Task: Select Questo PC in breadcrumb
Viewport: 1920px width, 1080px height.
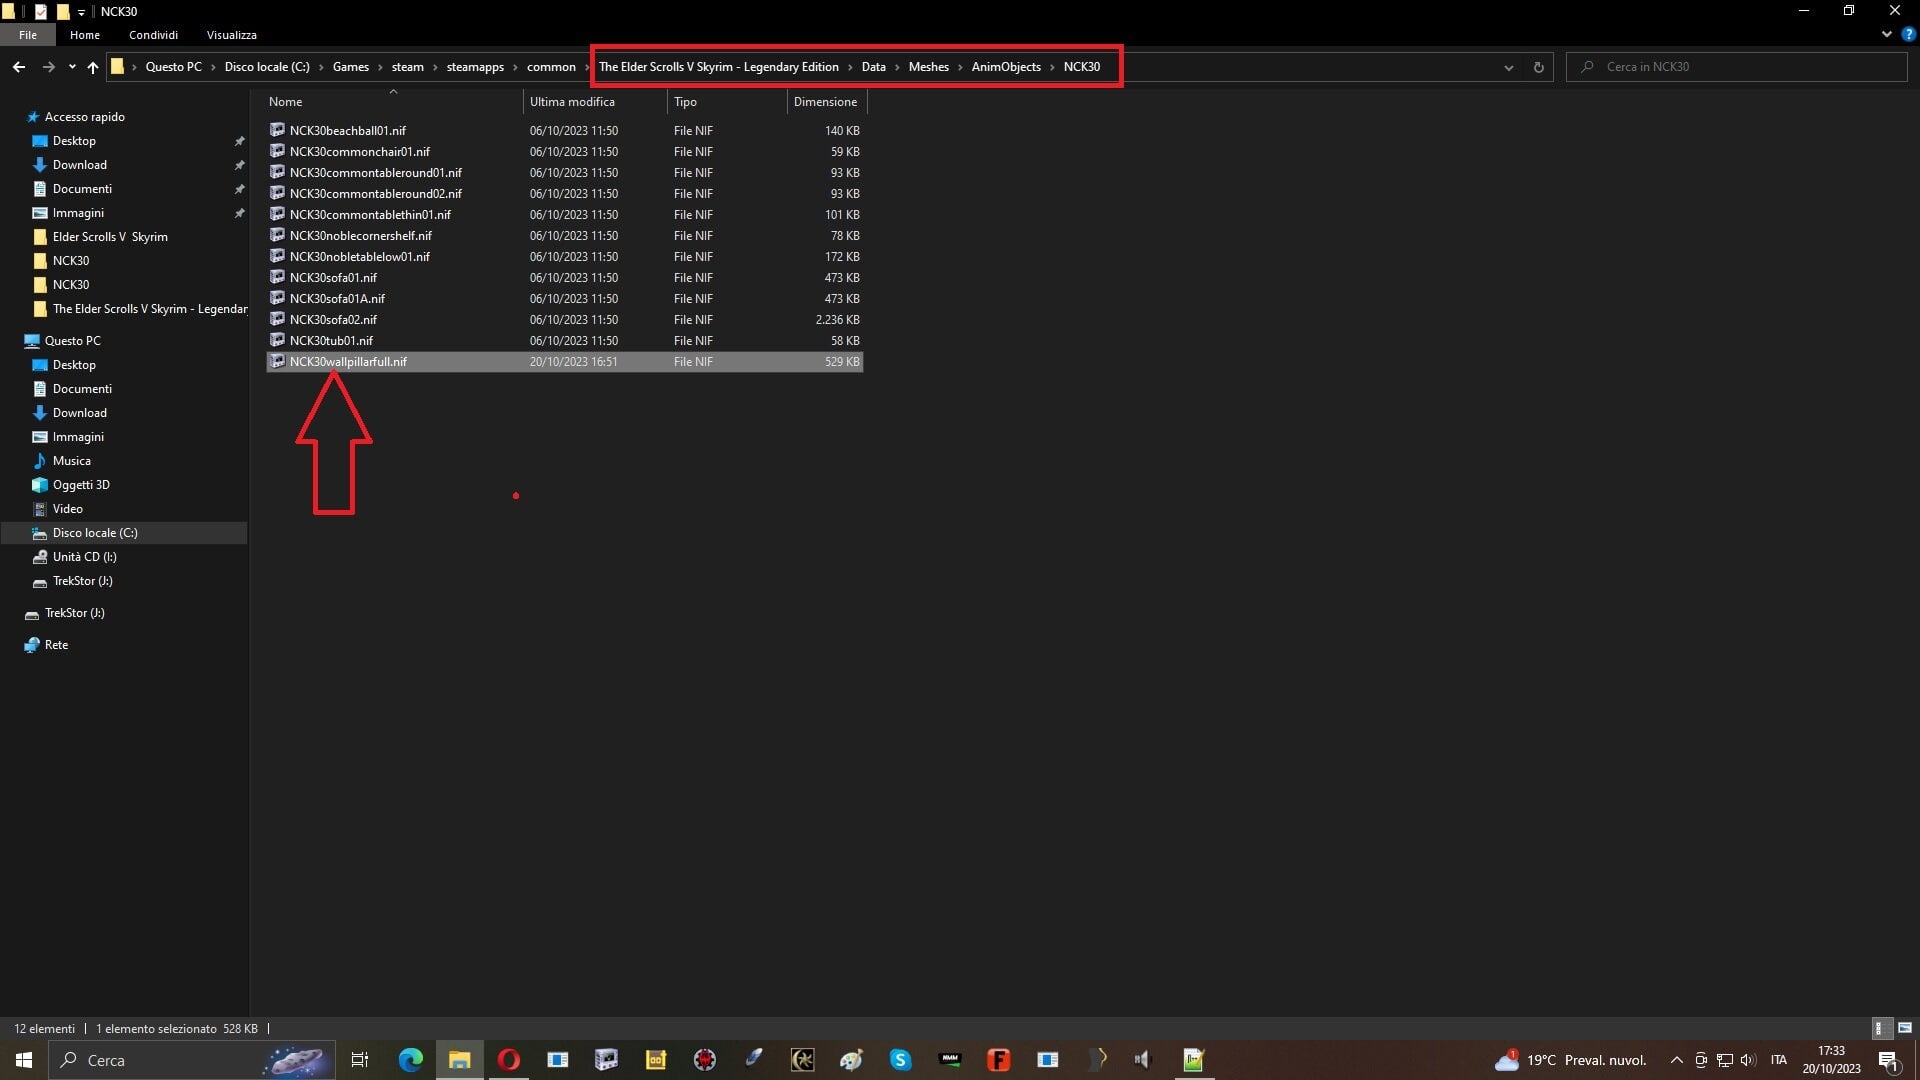Action: coord(173,67)
